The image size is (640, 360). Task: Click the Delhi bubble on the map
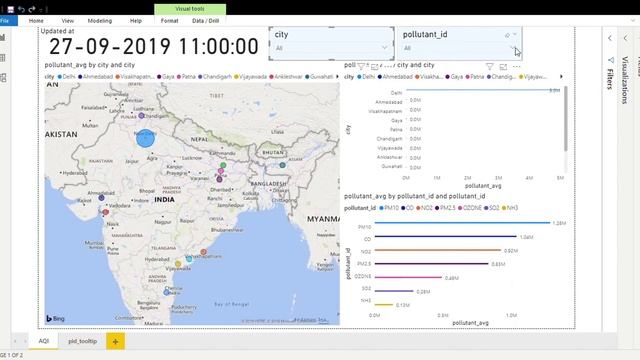pos(145,138)
